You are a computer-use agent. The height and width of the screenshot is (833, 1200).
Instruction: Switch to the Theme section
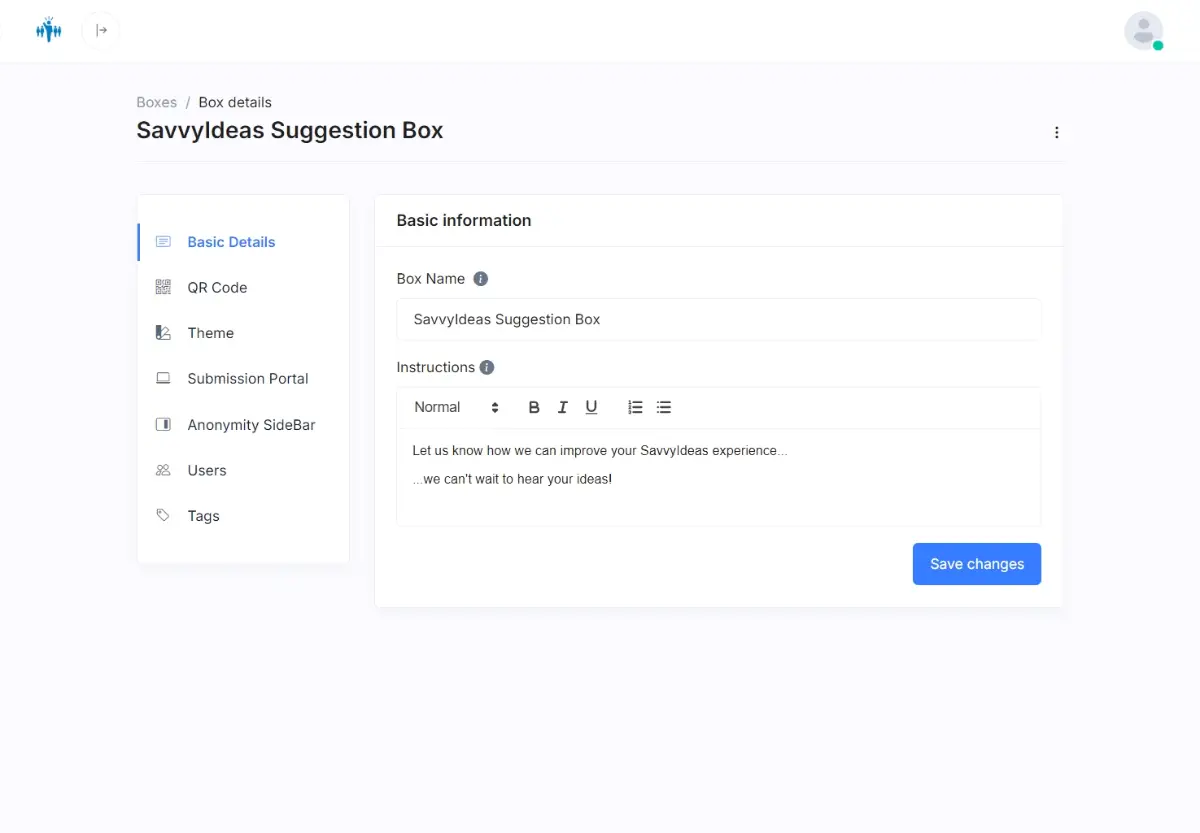click(x=210, y=333)
